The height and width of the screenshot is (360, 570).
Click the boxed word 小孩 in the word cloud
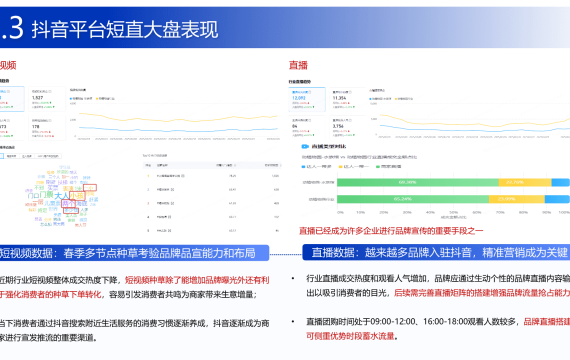(x=77, y=196)
